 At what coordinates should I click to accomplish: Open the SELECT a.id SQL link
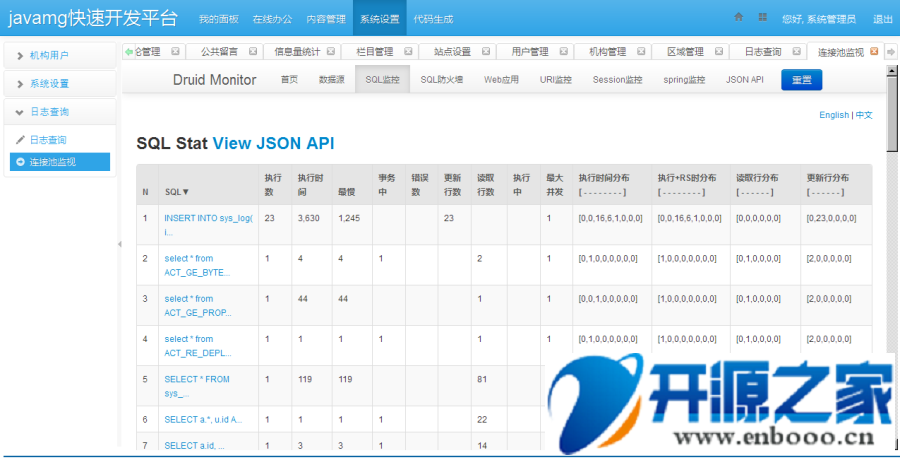coord(194,446)
